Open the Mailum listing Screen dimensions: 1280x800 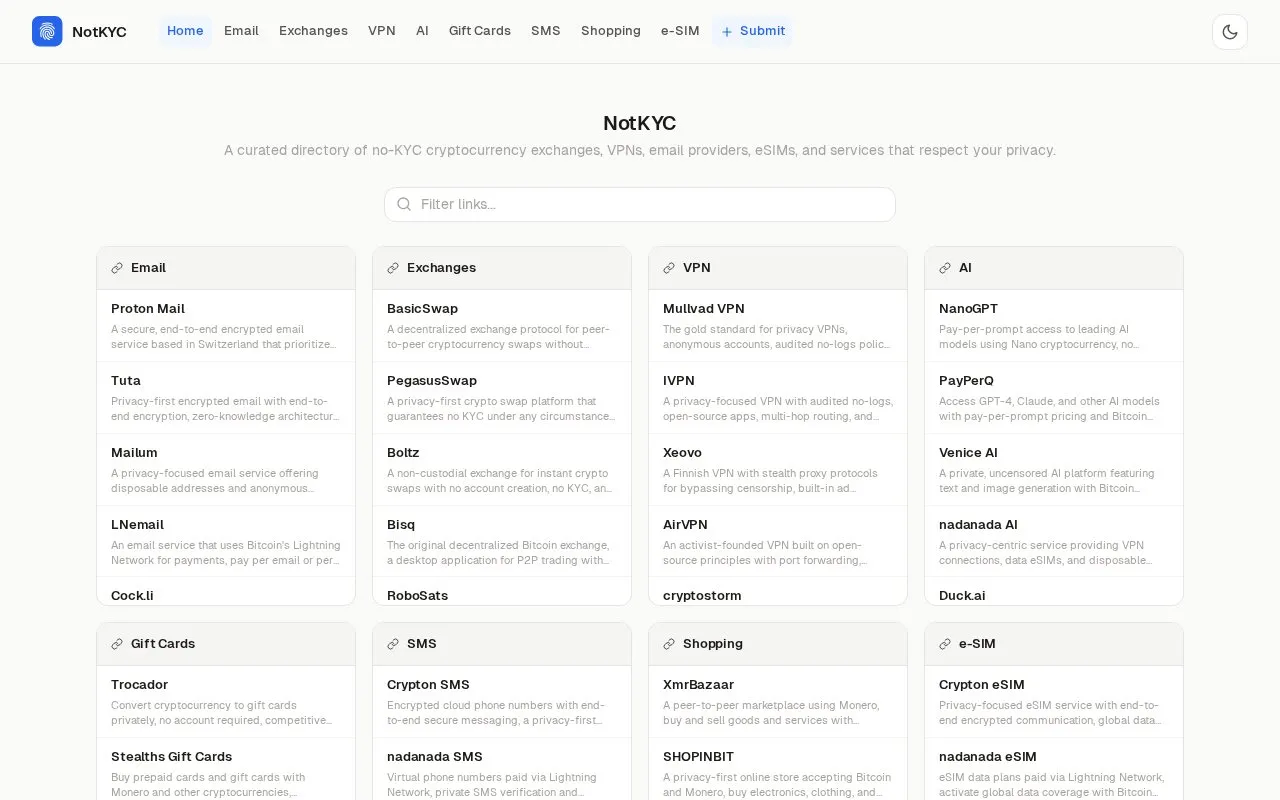pyautogui.click(x=226, y=470)
